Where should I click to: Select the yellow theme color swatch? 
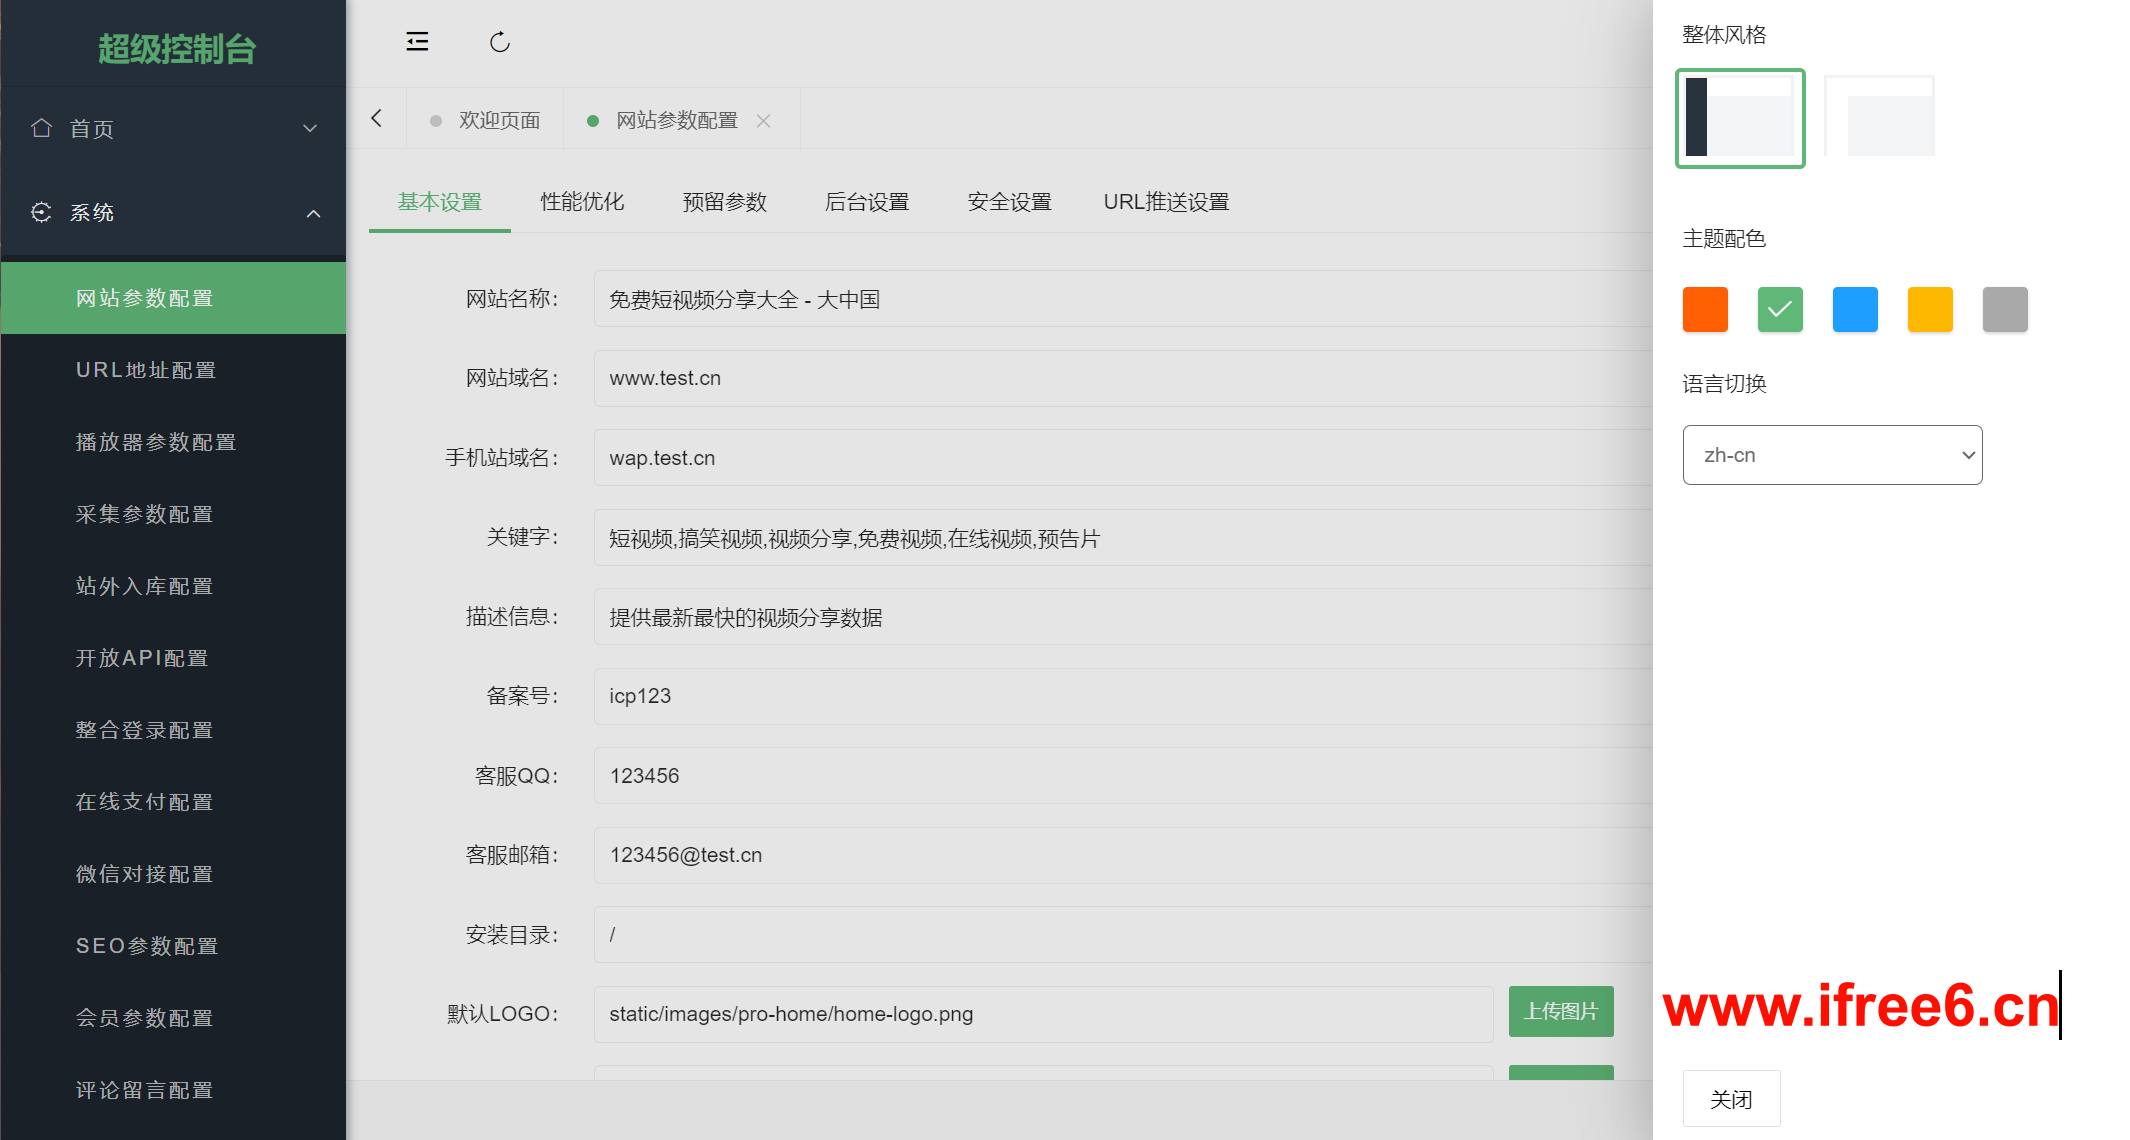point(1930,309)
